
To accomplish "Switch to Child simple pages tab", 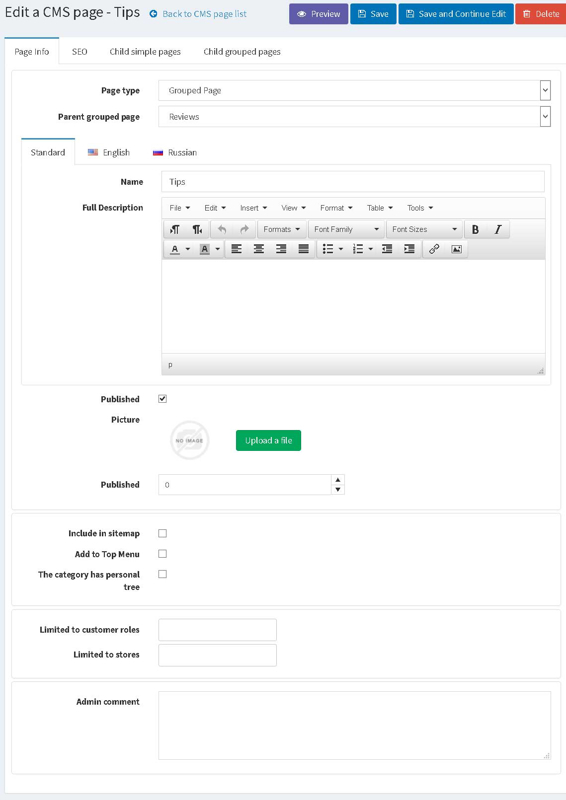I will click(145, 52).
